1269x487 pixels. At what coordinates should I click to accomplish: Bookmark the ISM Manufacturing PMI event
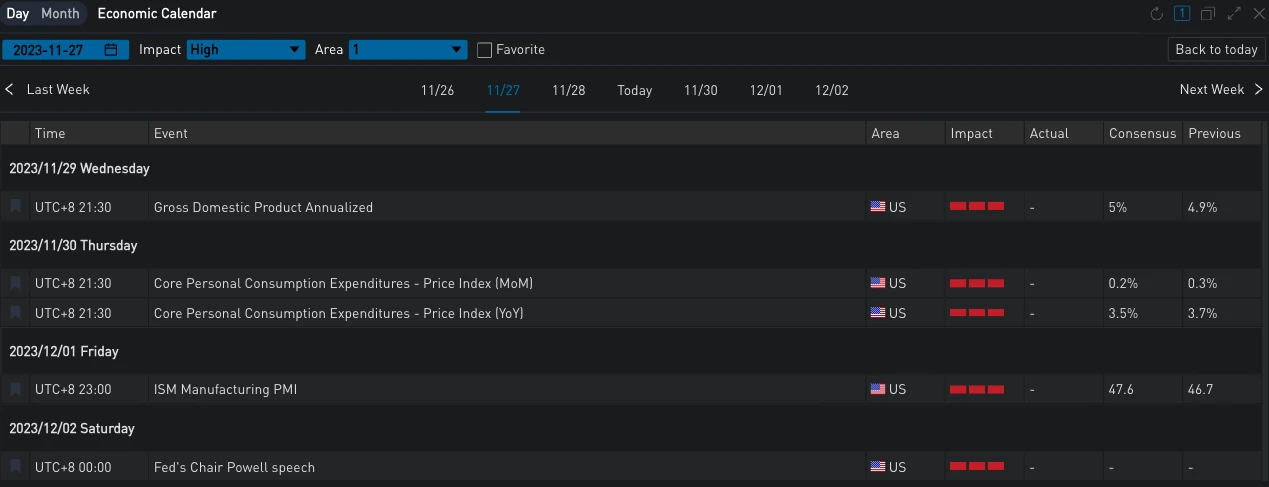click(15, 389)
